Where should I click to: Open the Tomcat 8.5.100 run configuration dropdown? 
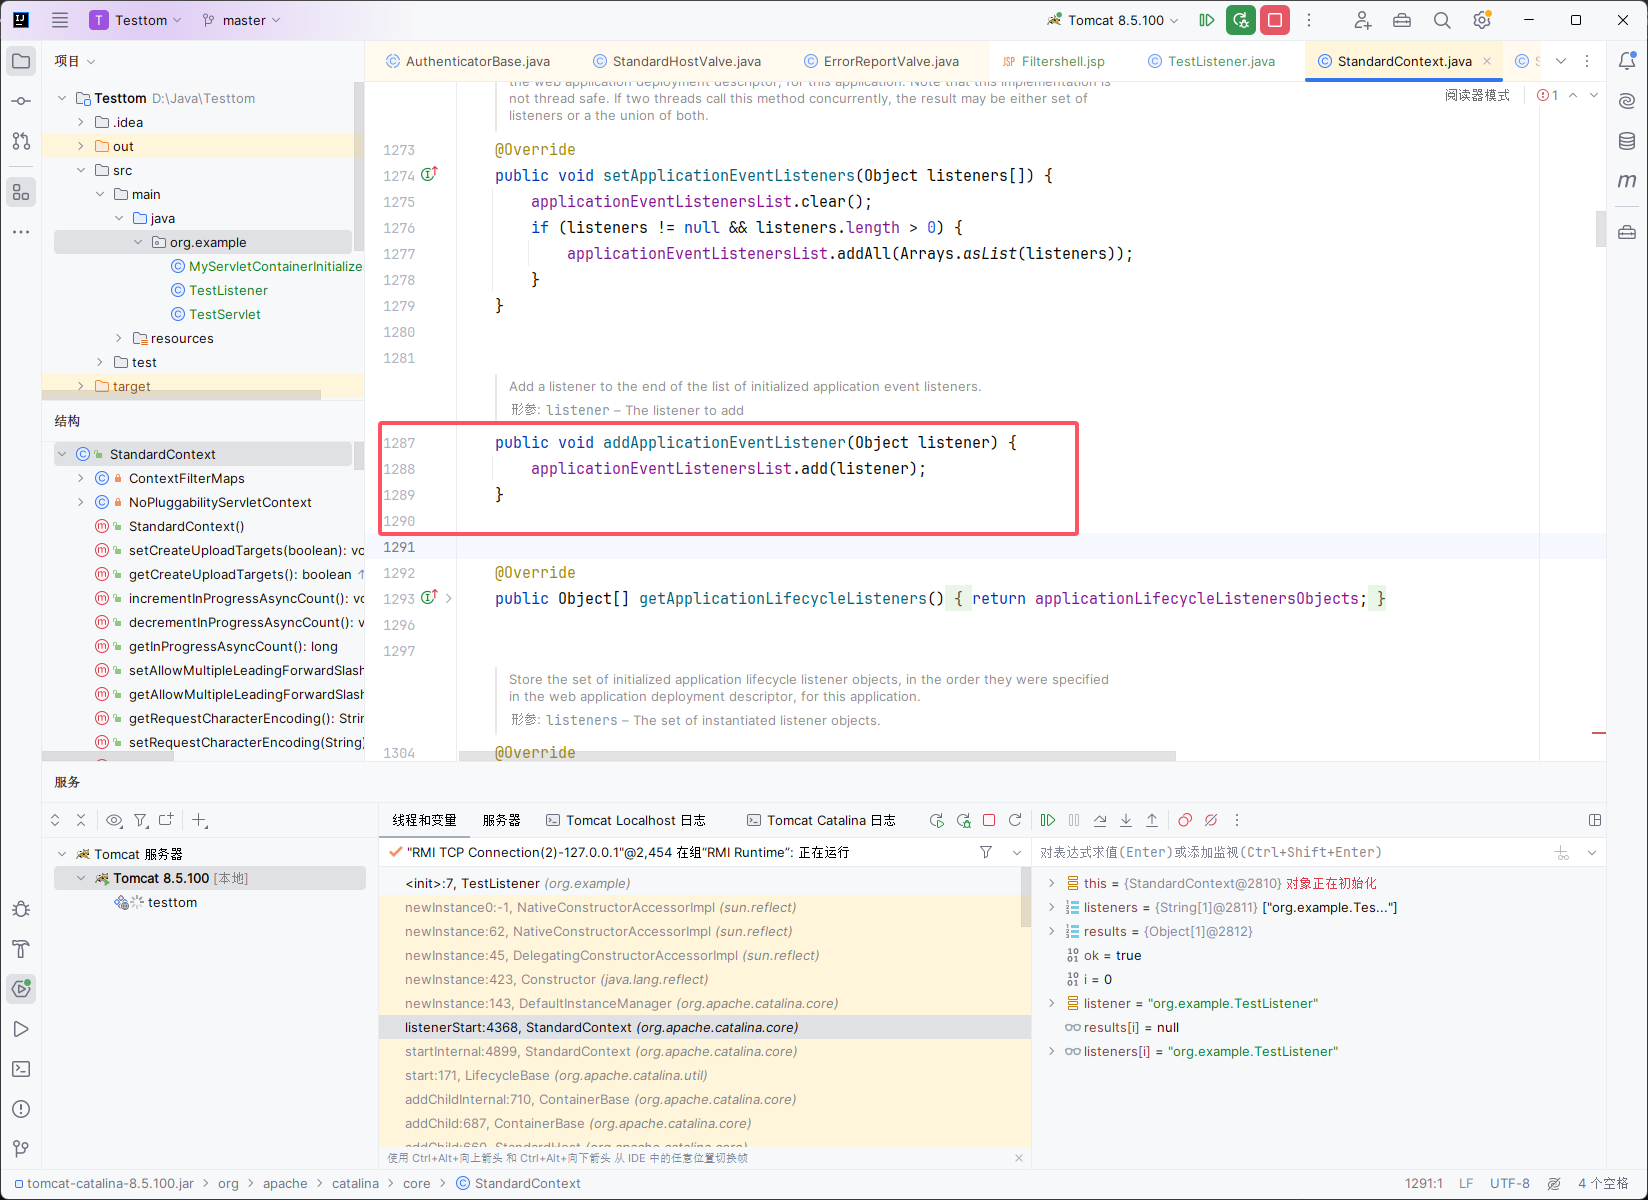tap(1113, 20)
